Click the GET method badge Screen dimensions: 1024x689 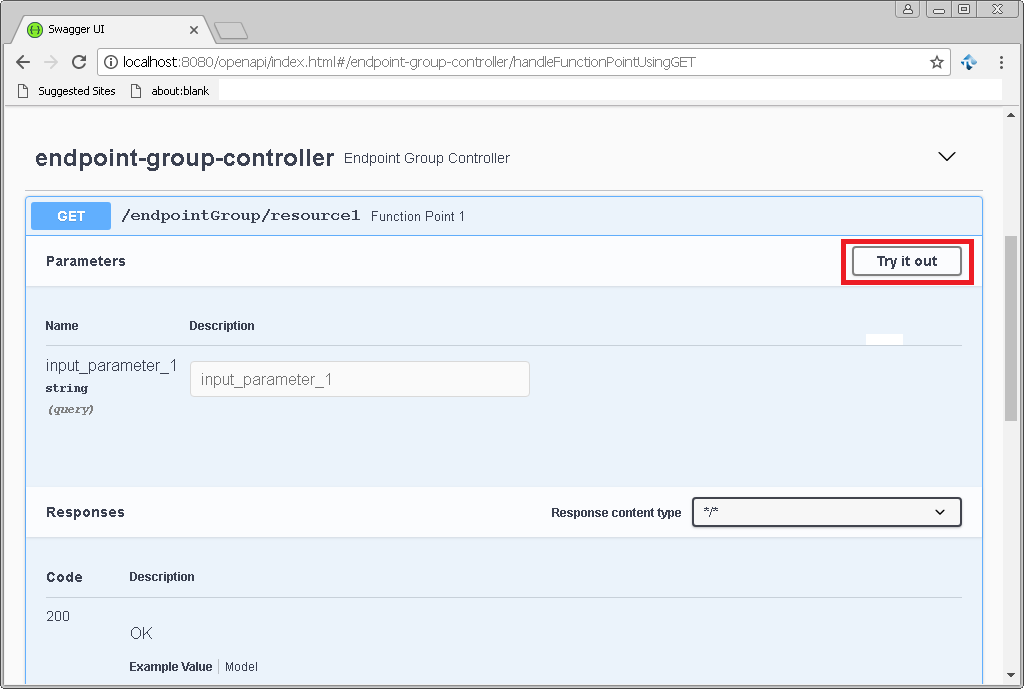(x=71, y=216)
